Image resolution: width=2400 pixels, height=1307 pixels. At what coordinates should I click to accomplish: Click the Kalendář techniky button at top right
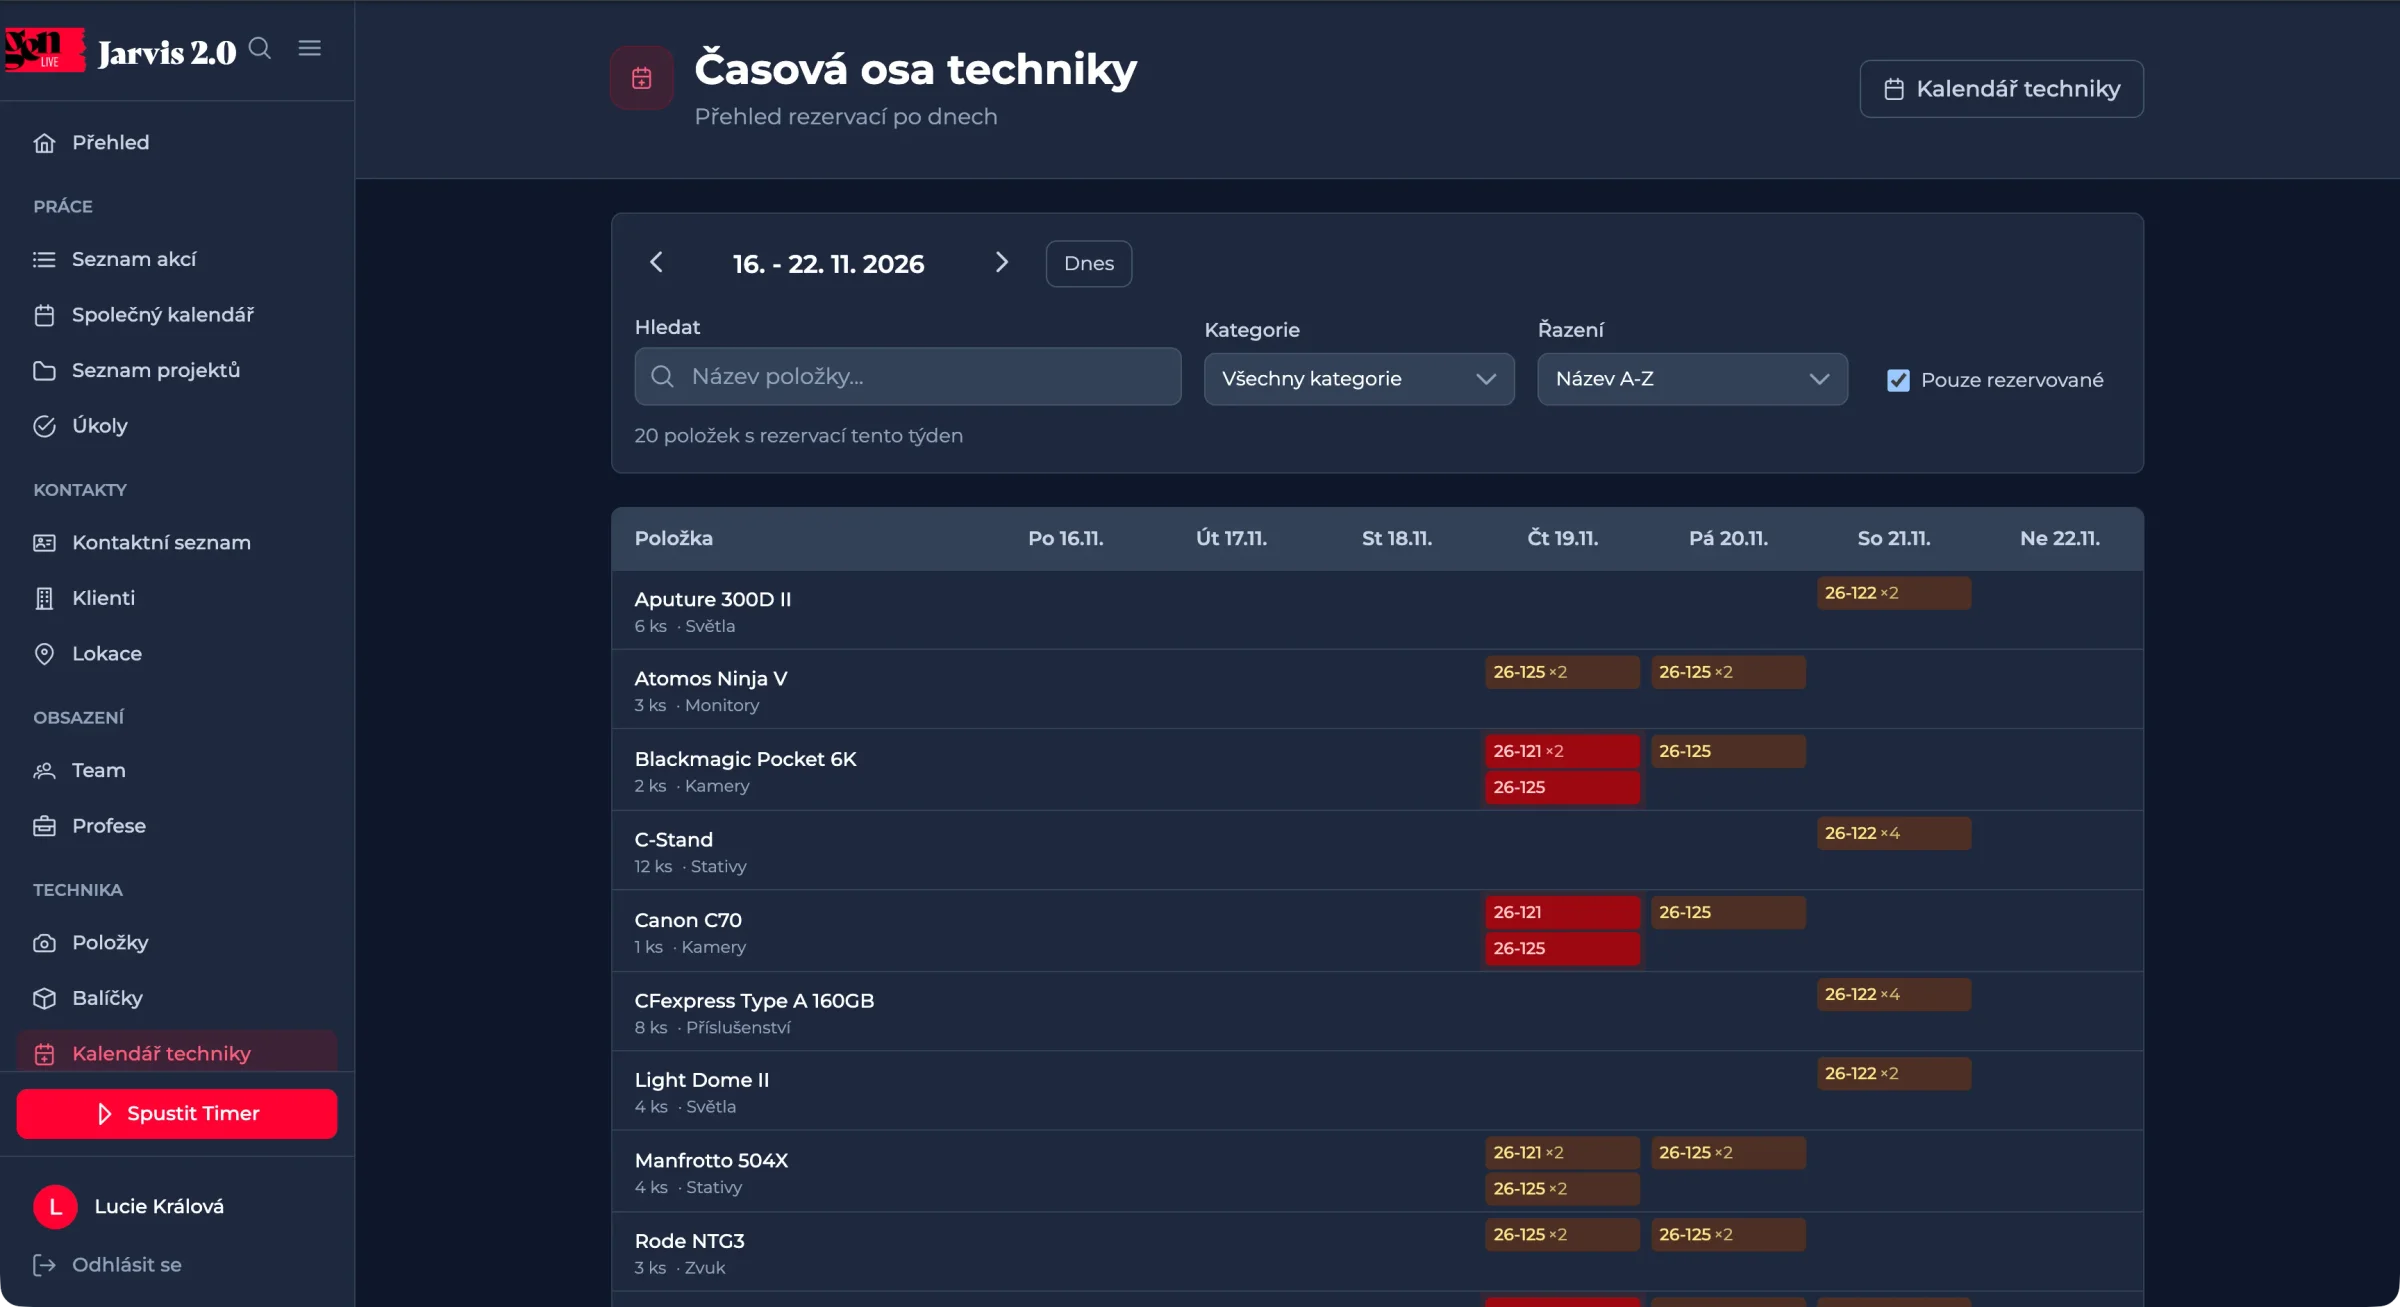click(x=2001, y=89)
